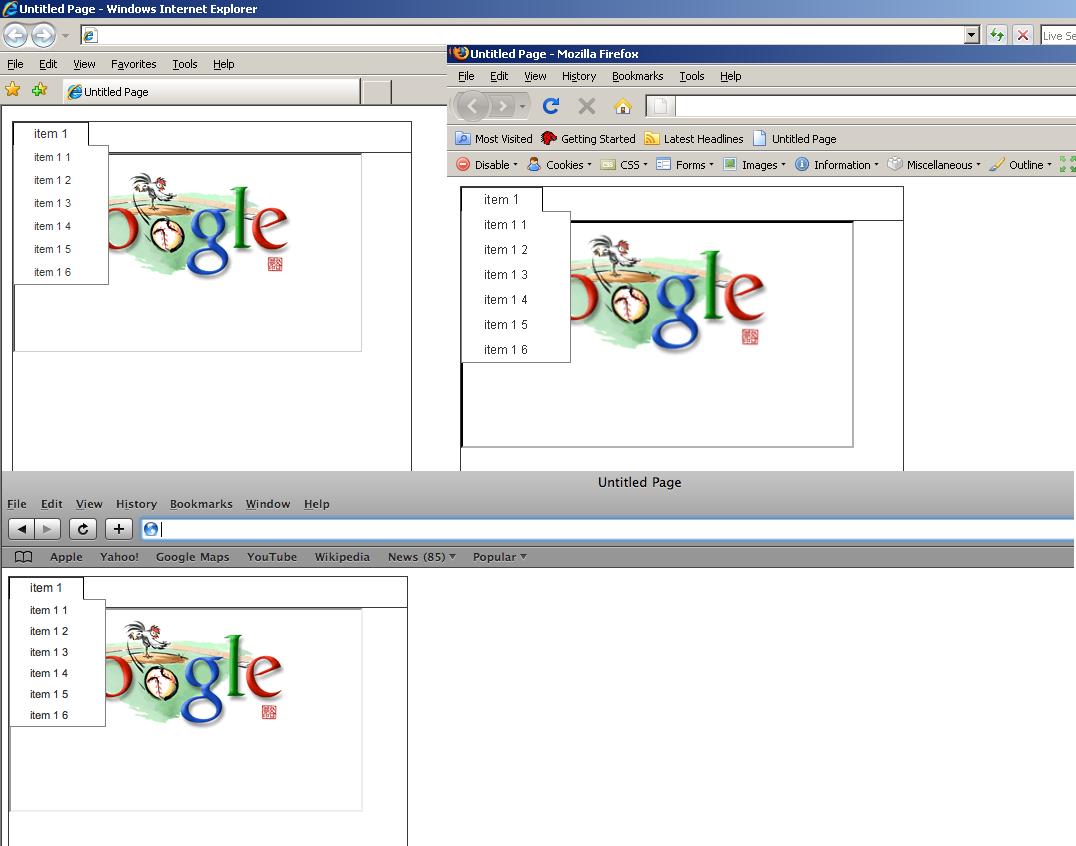Screen dimensions: 1076x846
Task: Expand IE address bar history dropdown
Action: (x=971, y=35)
